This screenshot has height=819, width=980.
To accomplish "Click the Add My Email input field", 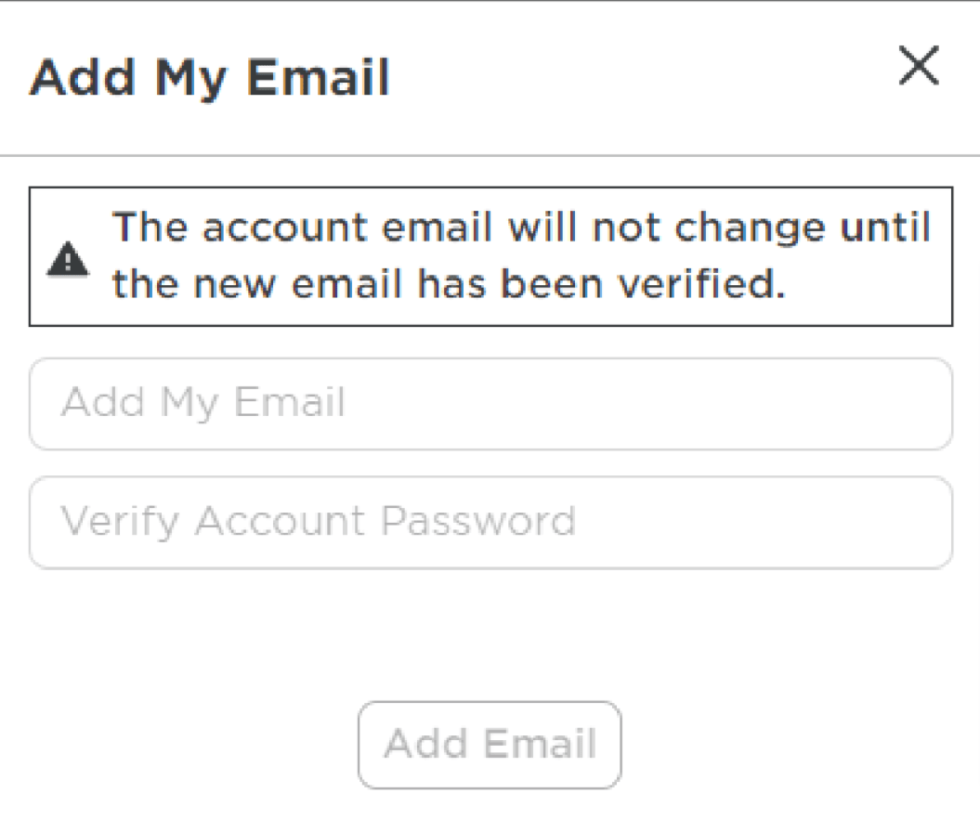I will (x=490, y=403).
